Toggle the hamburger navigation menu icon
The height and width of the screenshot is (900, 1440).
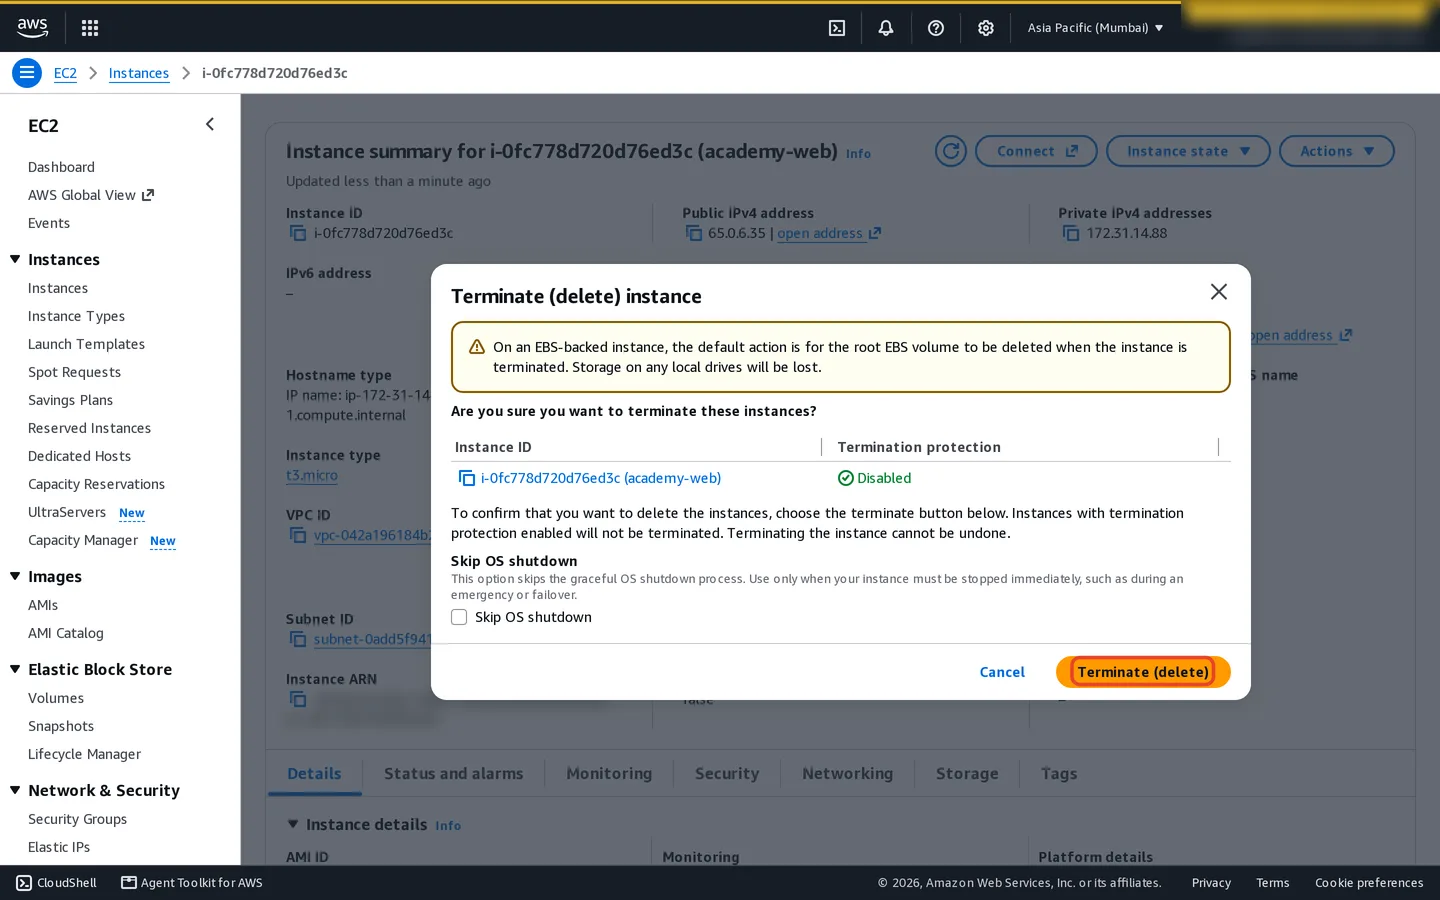click(x=27, y=73)
